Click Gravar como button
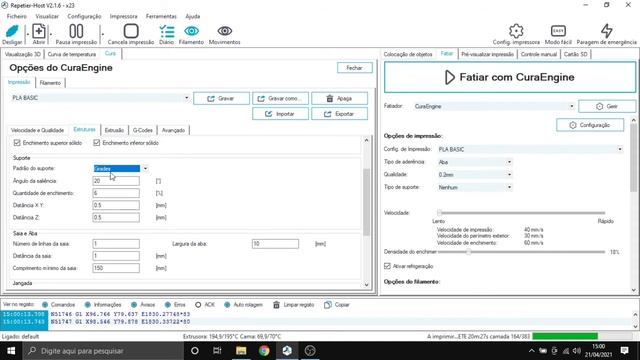 point(280,98)
